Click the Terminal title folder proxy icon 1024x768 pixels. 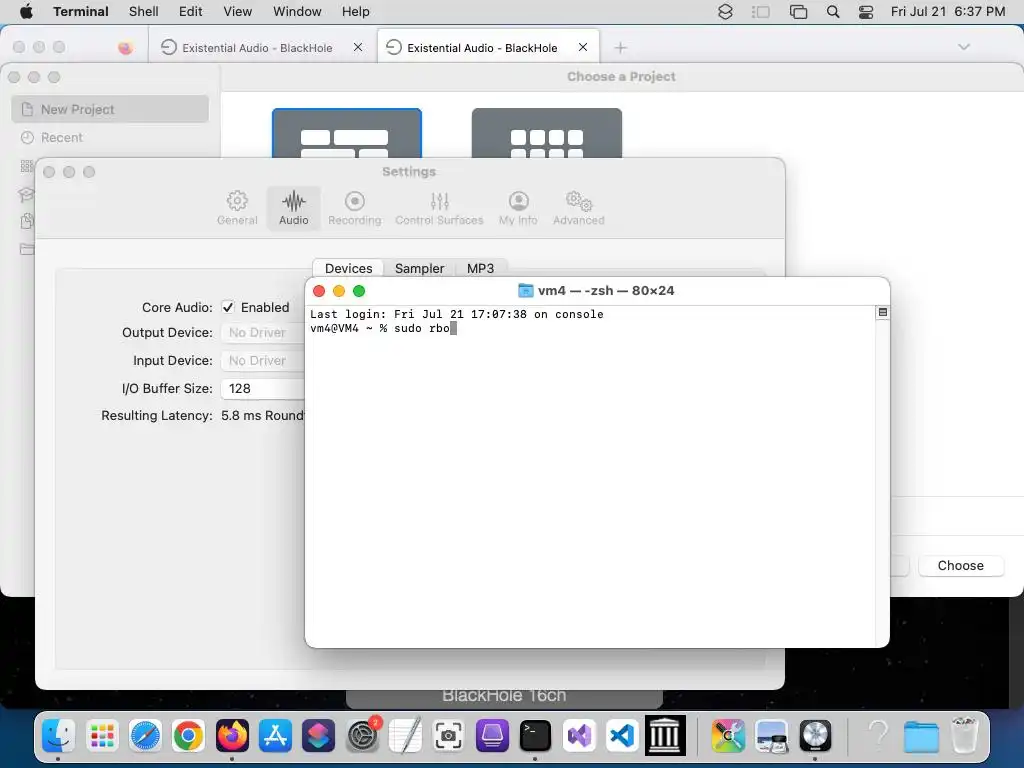point(525,291)
